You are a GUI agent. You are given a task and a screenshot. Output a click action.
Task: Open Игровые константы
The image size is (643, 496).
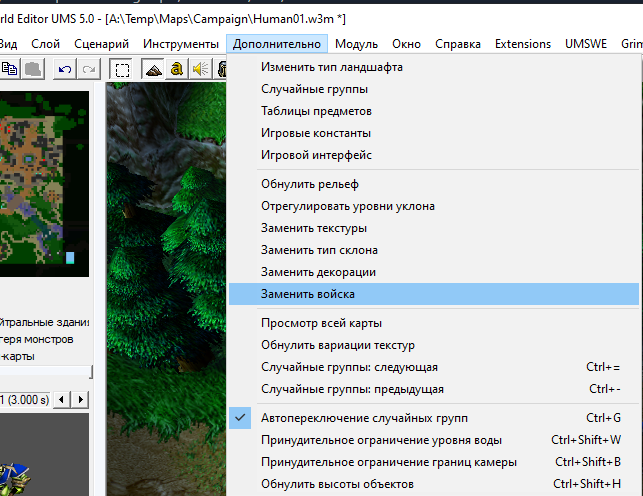coord(434,133)
